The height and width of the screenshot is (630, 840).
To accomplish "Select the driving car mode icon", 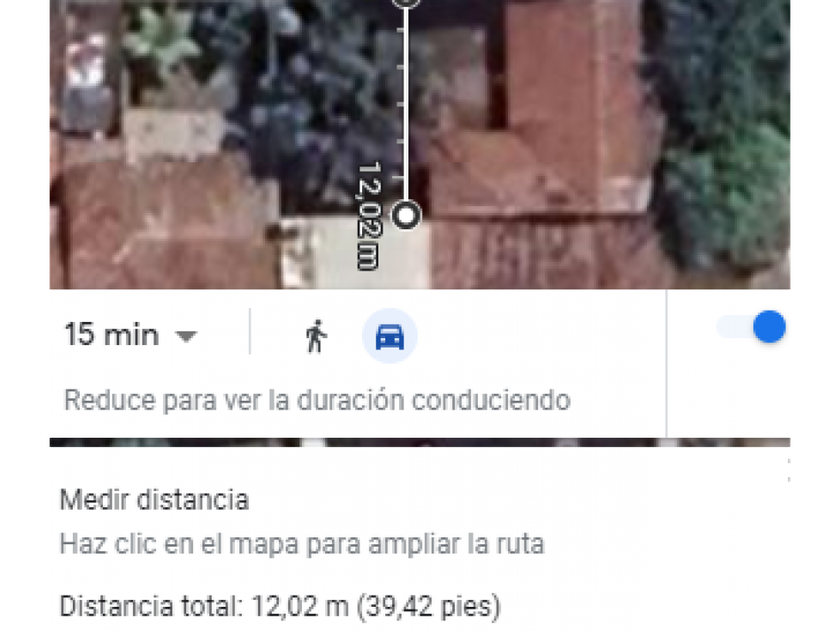I will (389, 336).
